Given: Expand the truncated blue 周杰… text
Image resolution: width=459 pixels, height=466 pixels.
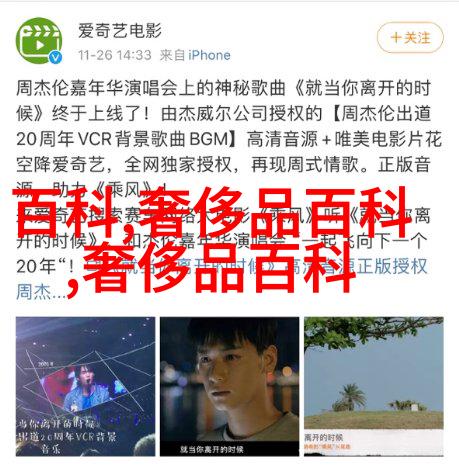Looking at the screenshot, I should 39,292.
